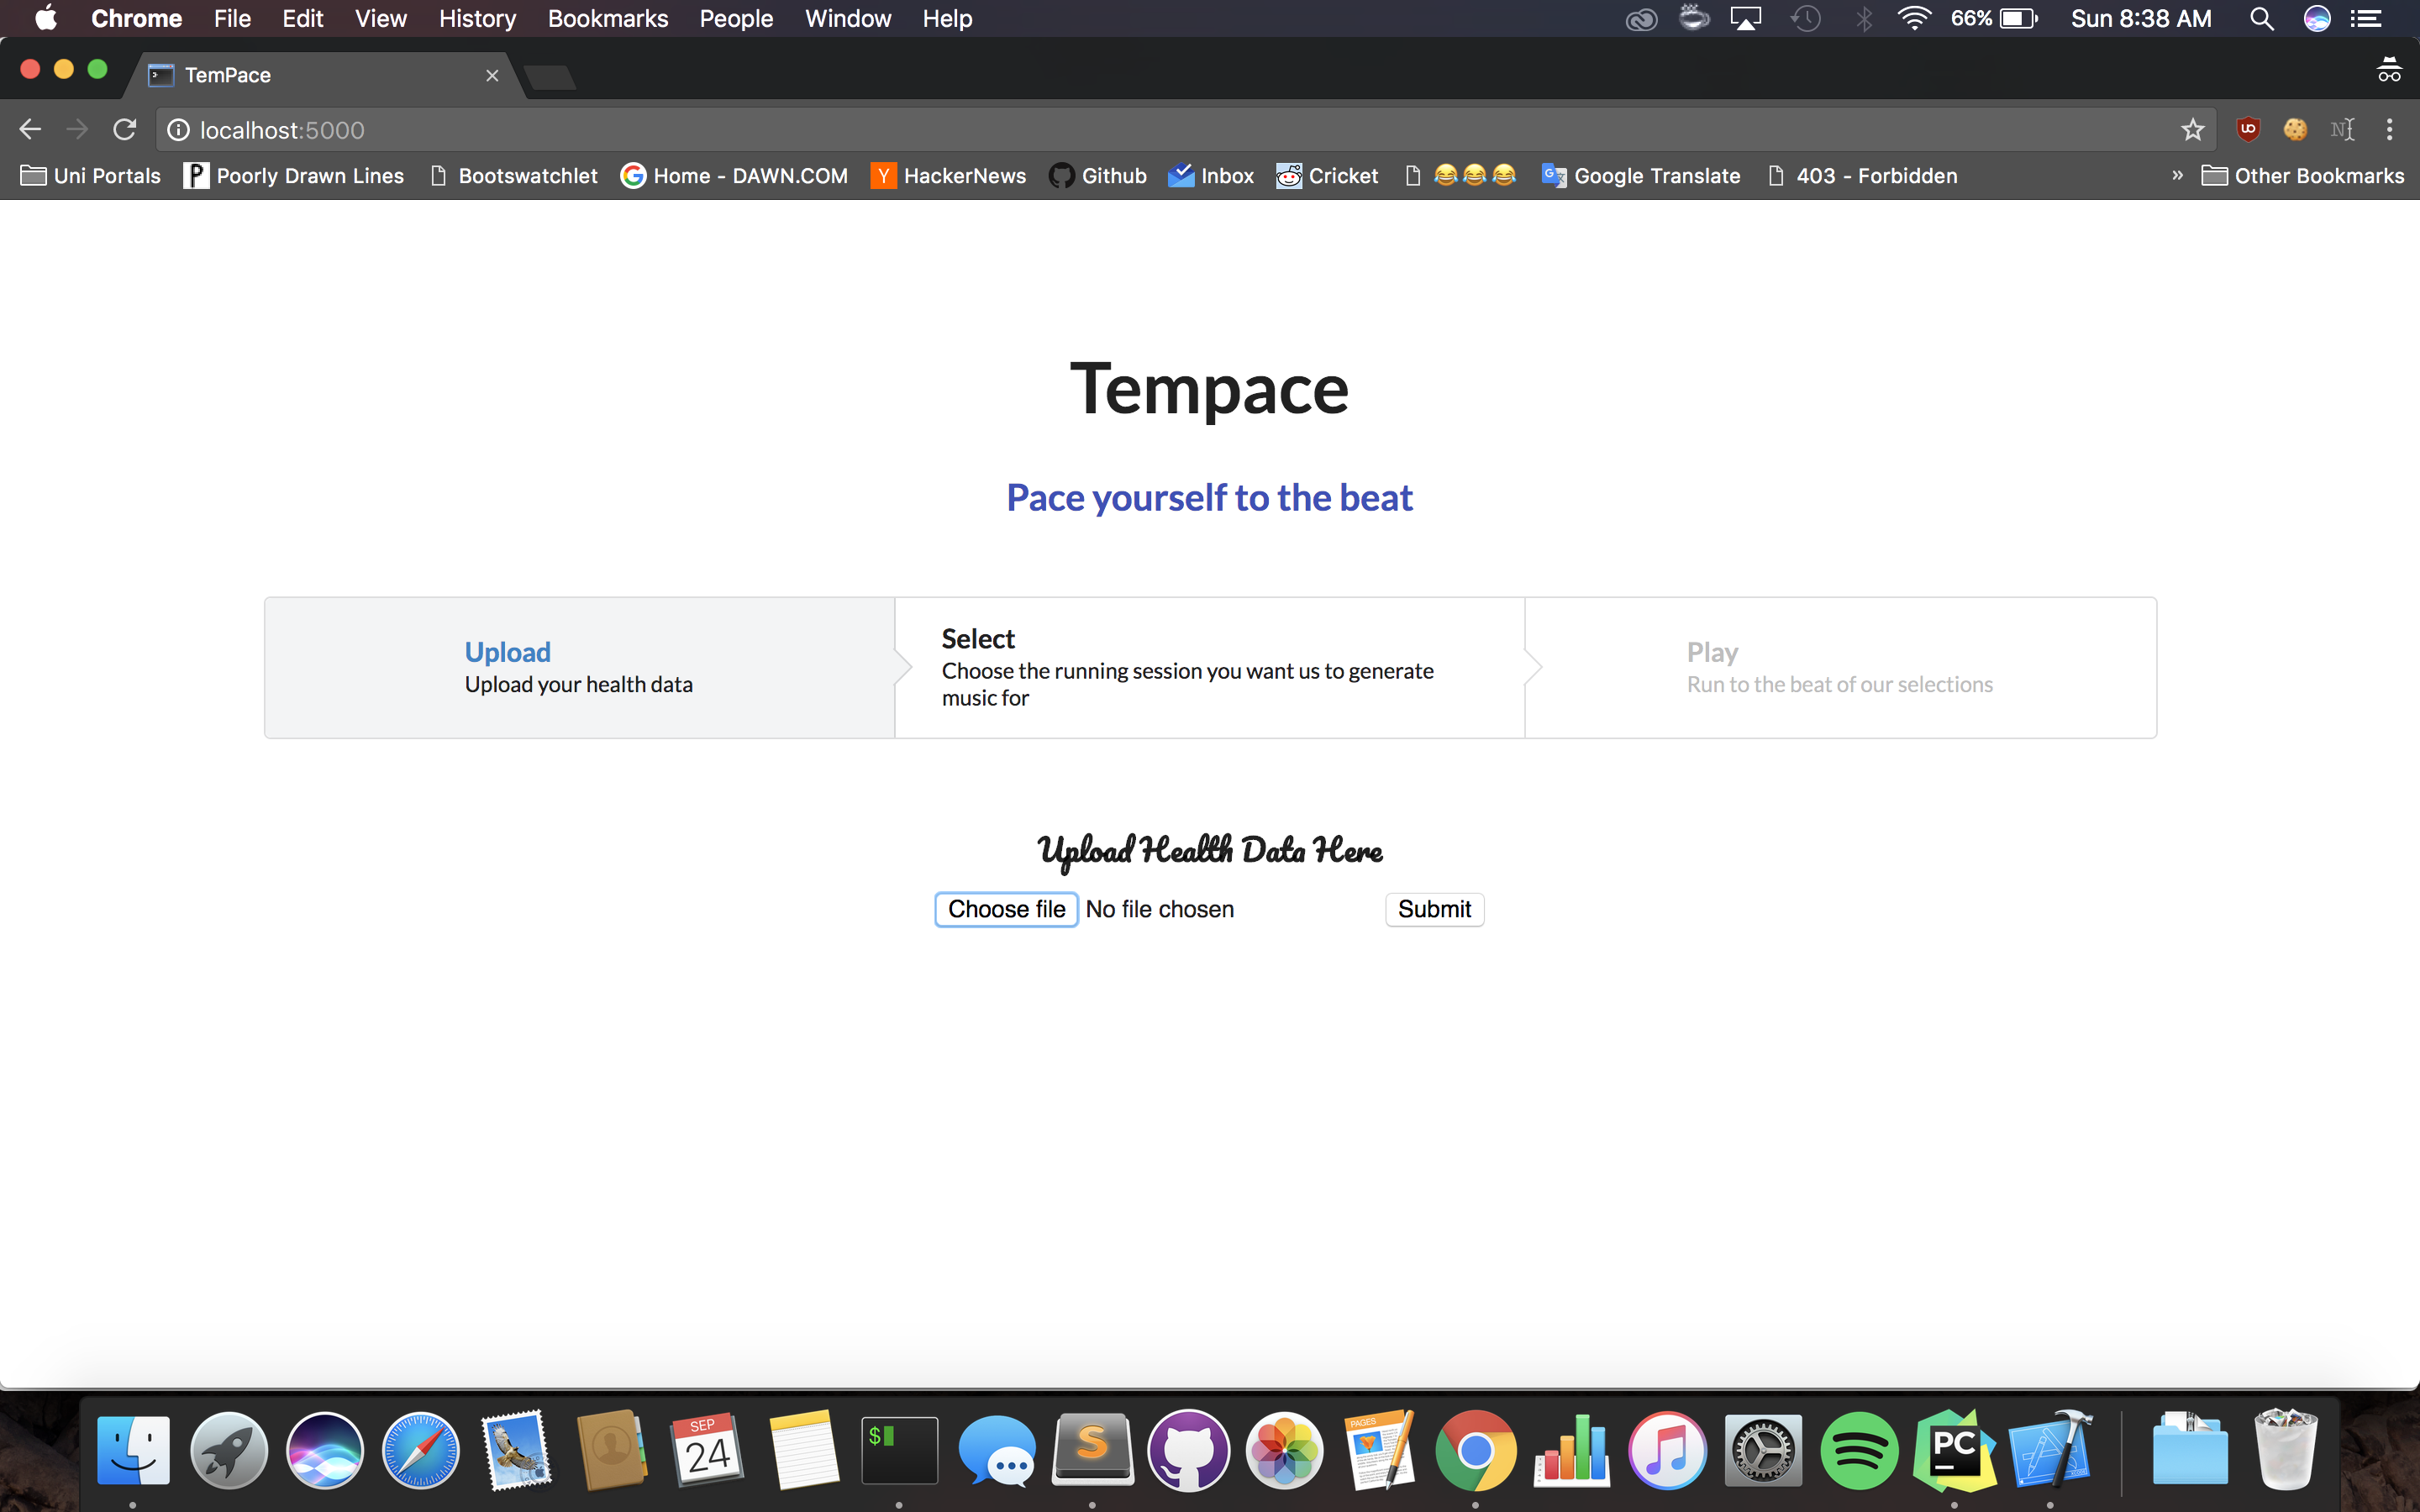Open Spotify from the dock

[1859, 1450]
